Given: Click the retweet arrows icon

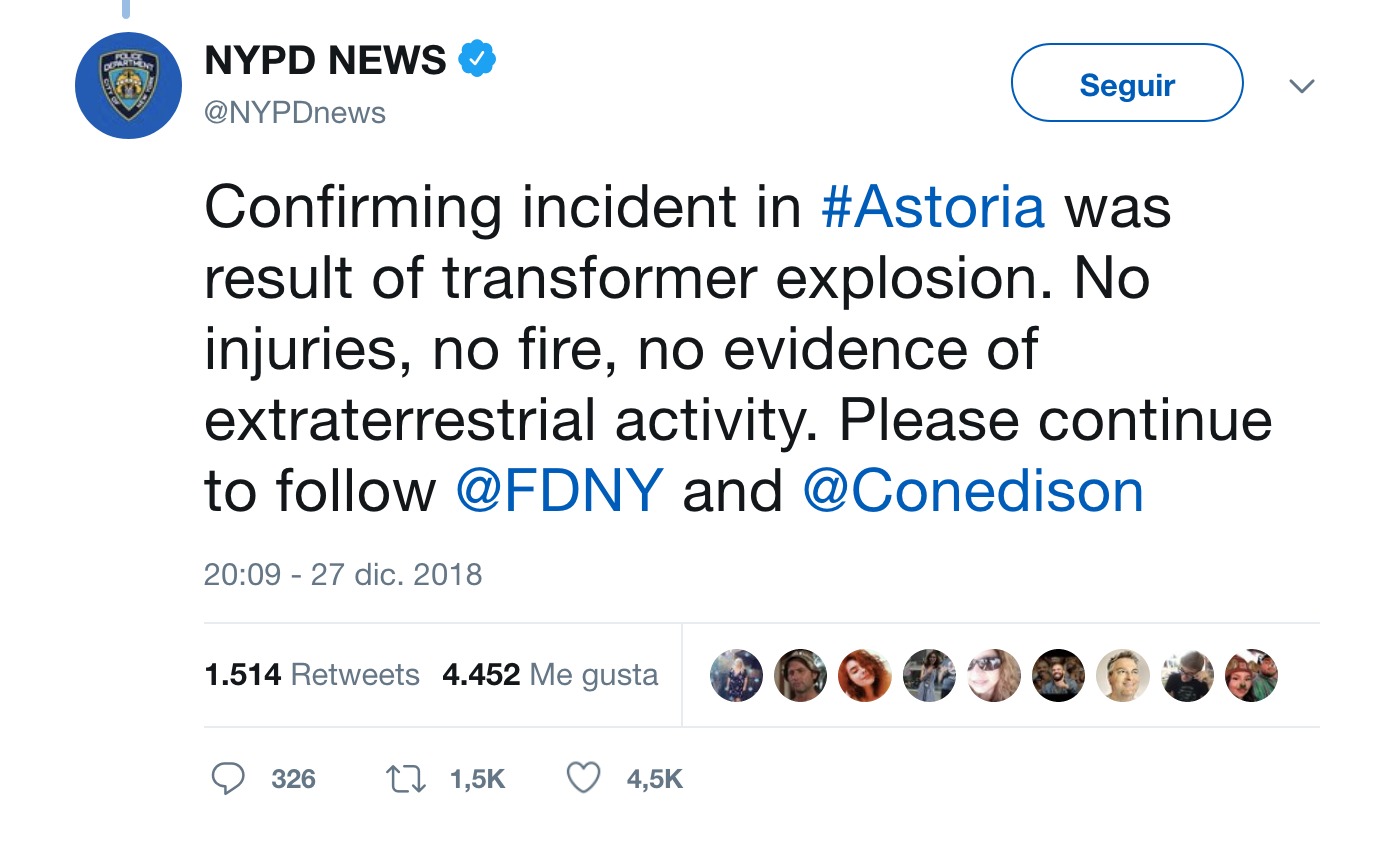Looking at the screenshot, I should point(407,779).
